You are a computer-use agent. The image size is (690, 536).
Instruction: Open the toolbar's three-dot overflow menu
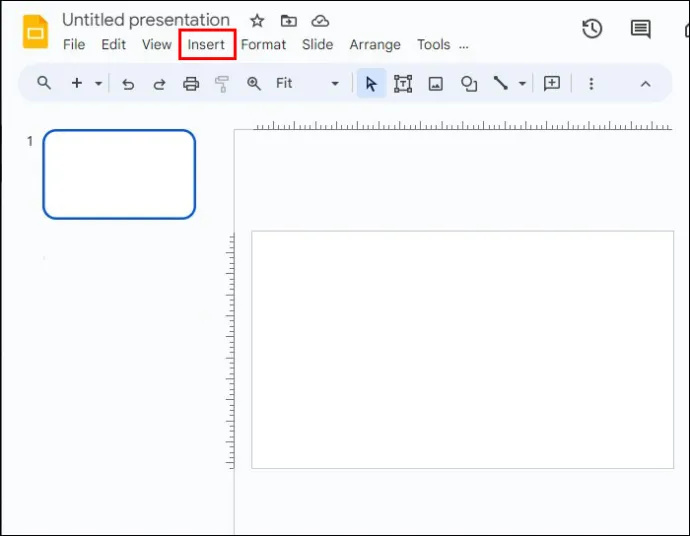(x=591, y=84)
